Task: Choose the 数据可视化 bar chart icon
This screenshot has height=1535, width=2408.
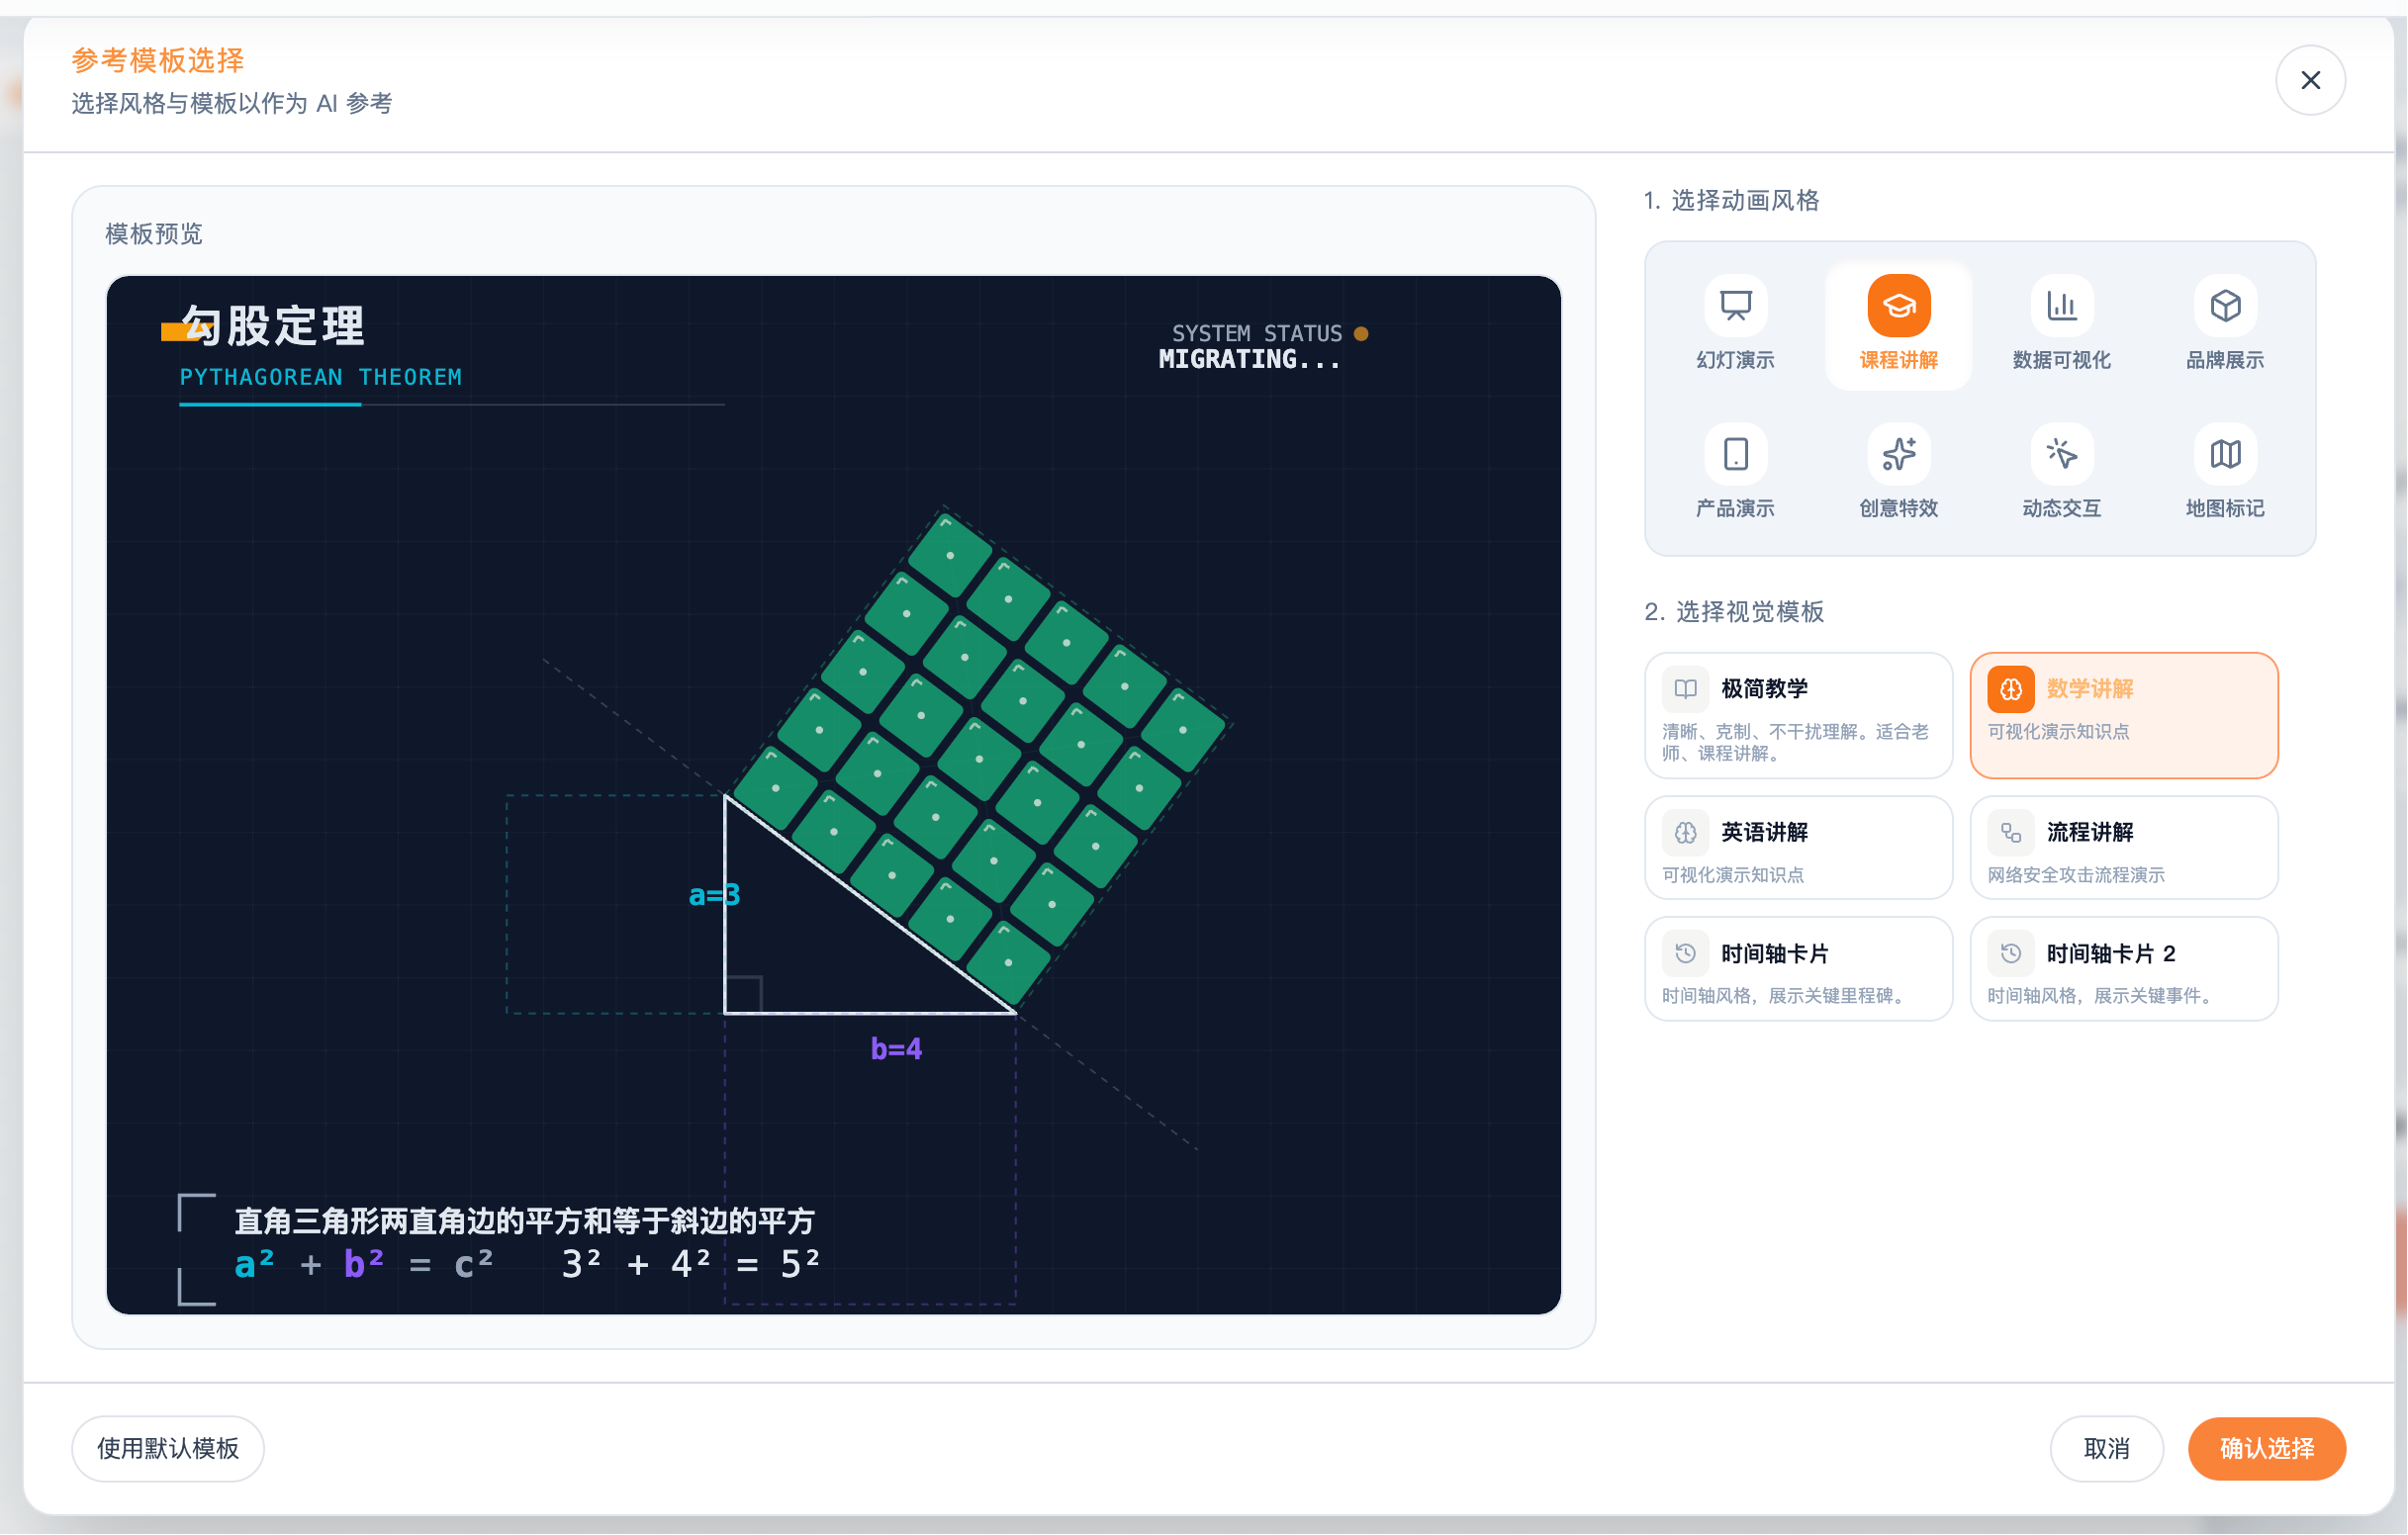Action: (2061, 305)
